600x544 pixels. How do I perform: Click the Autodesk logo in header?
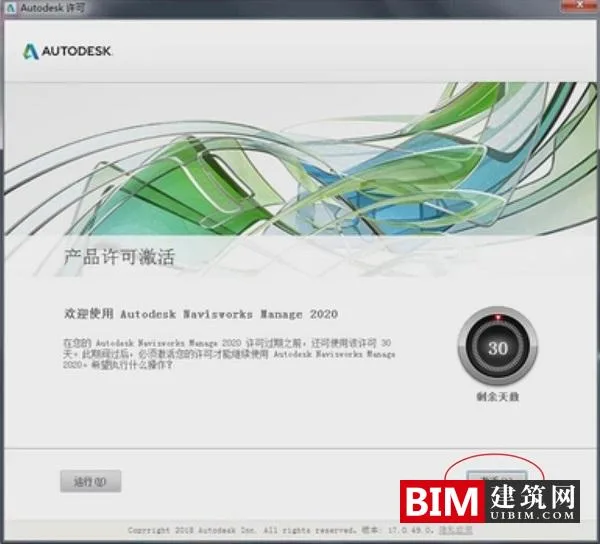click(x=68, y=51)
